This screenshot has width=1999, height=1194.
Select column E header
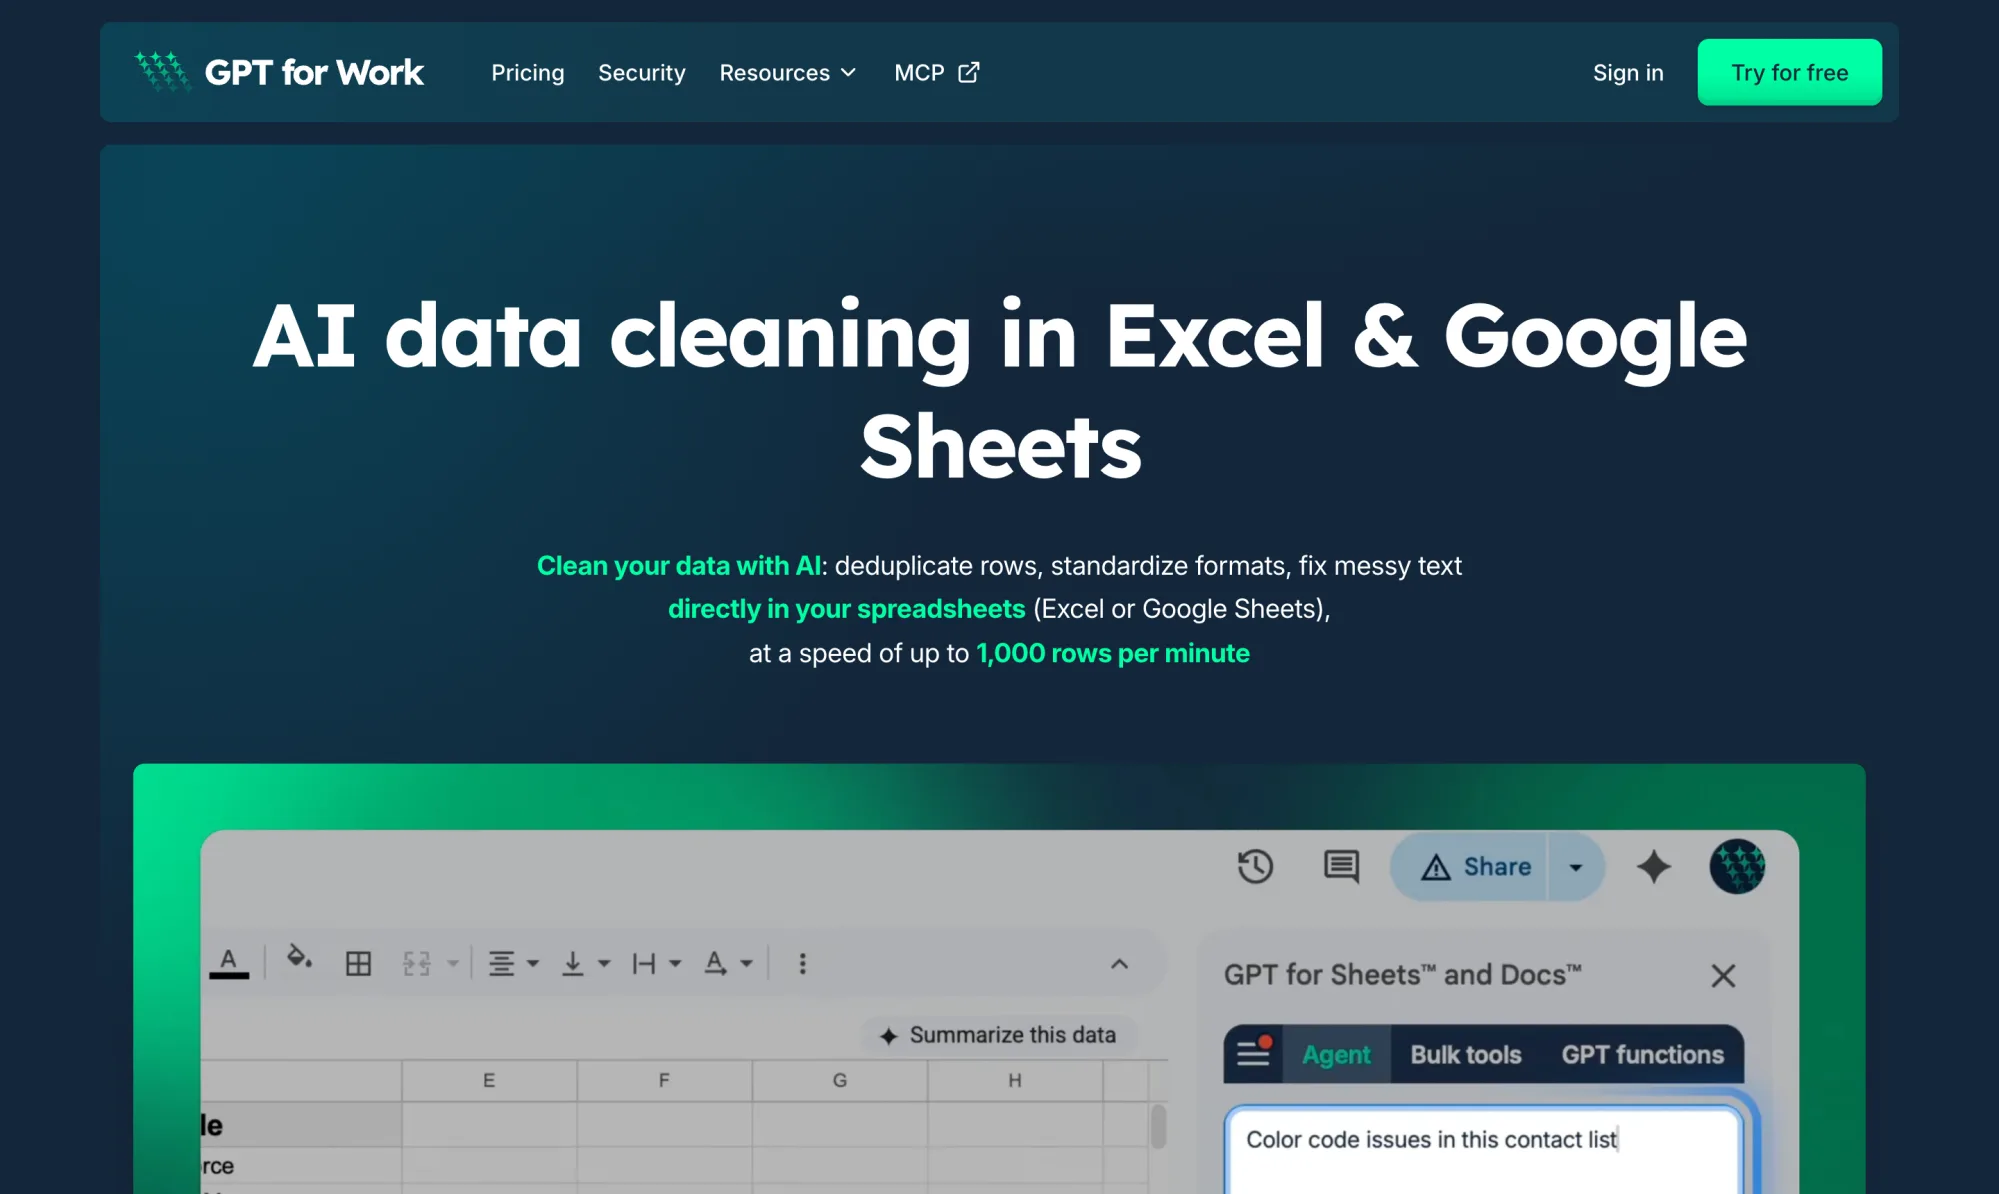489,1080
